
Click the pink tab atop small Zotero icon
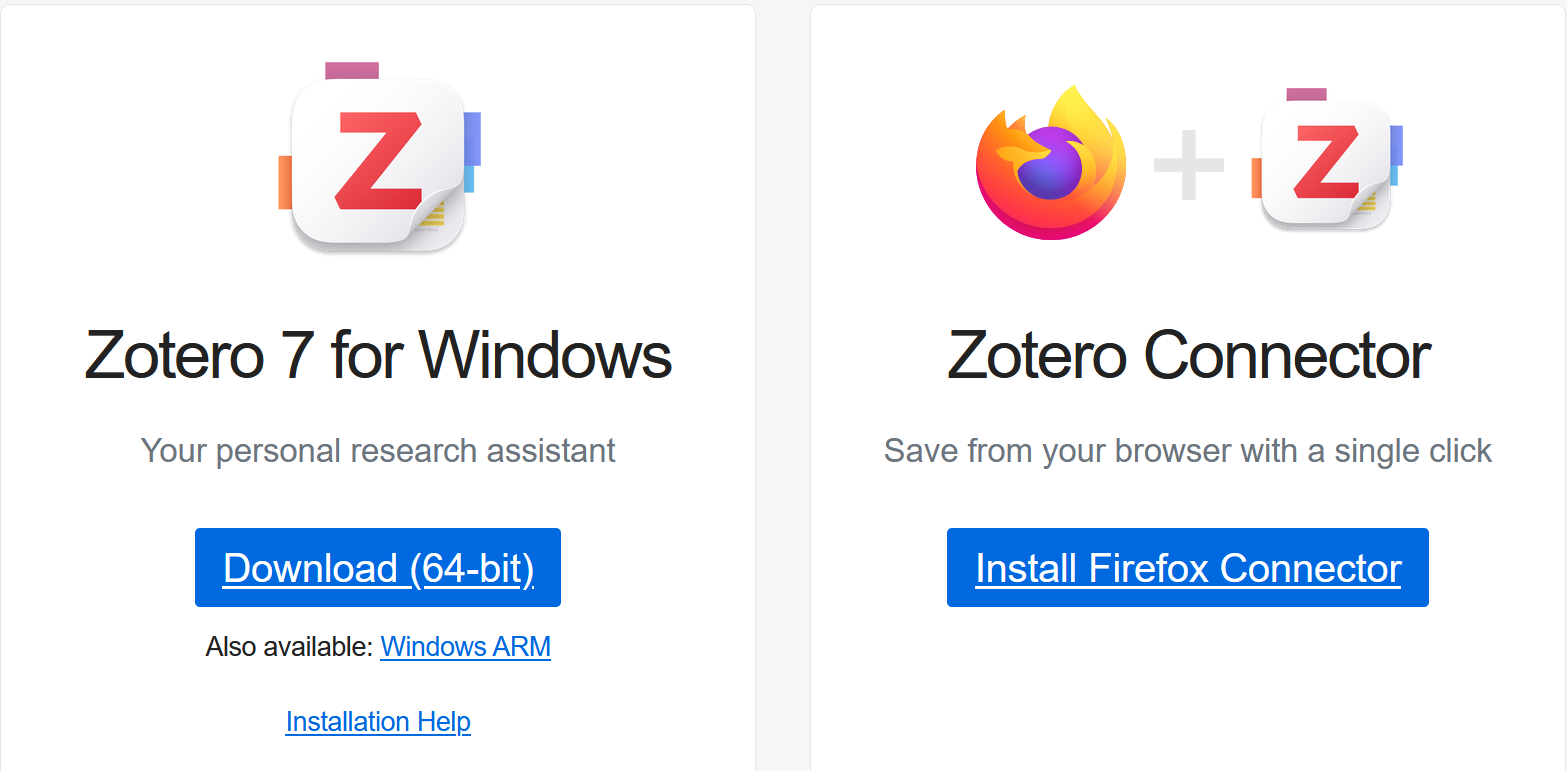1306,94
